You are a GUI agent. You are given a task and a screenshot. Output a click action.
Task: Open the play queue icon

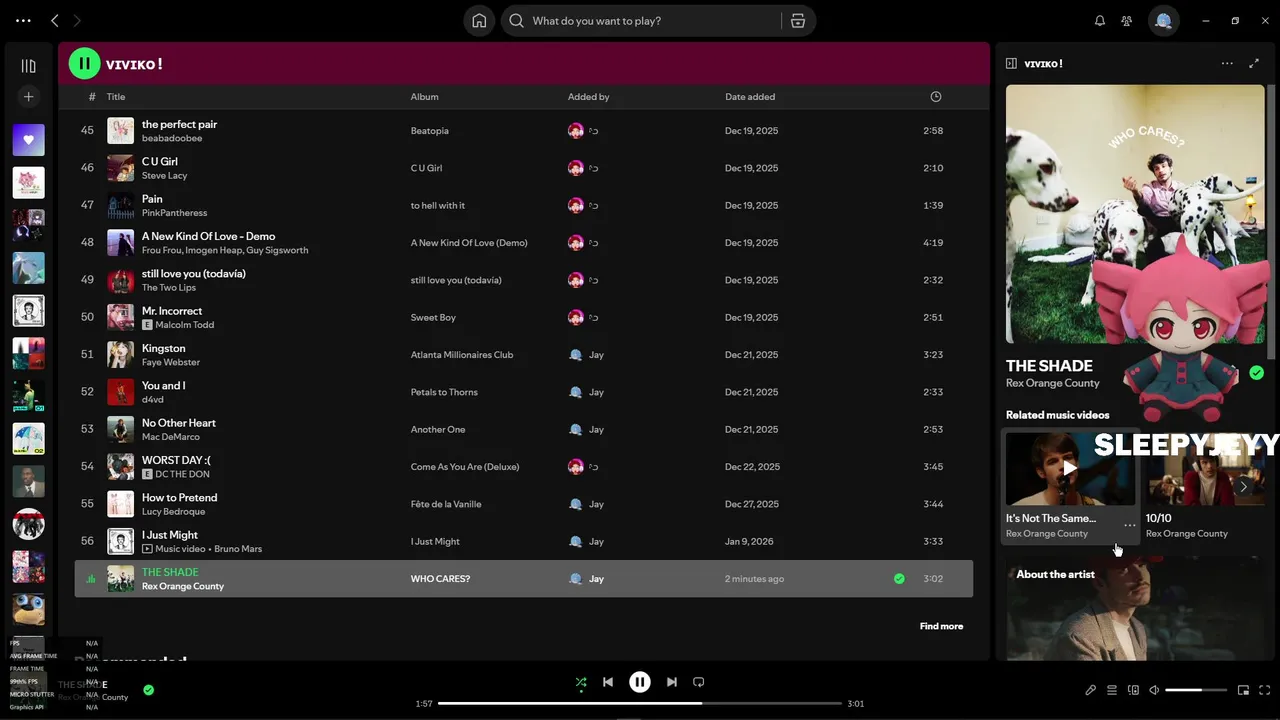tap(1112, 690)
